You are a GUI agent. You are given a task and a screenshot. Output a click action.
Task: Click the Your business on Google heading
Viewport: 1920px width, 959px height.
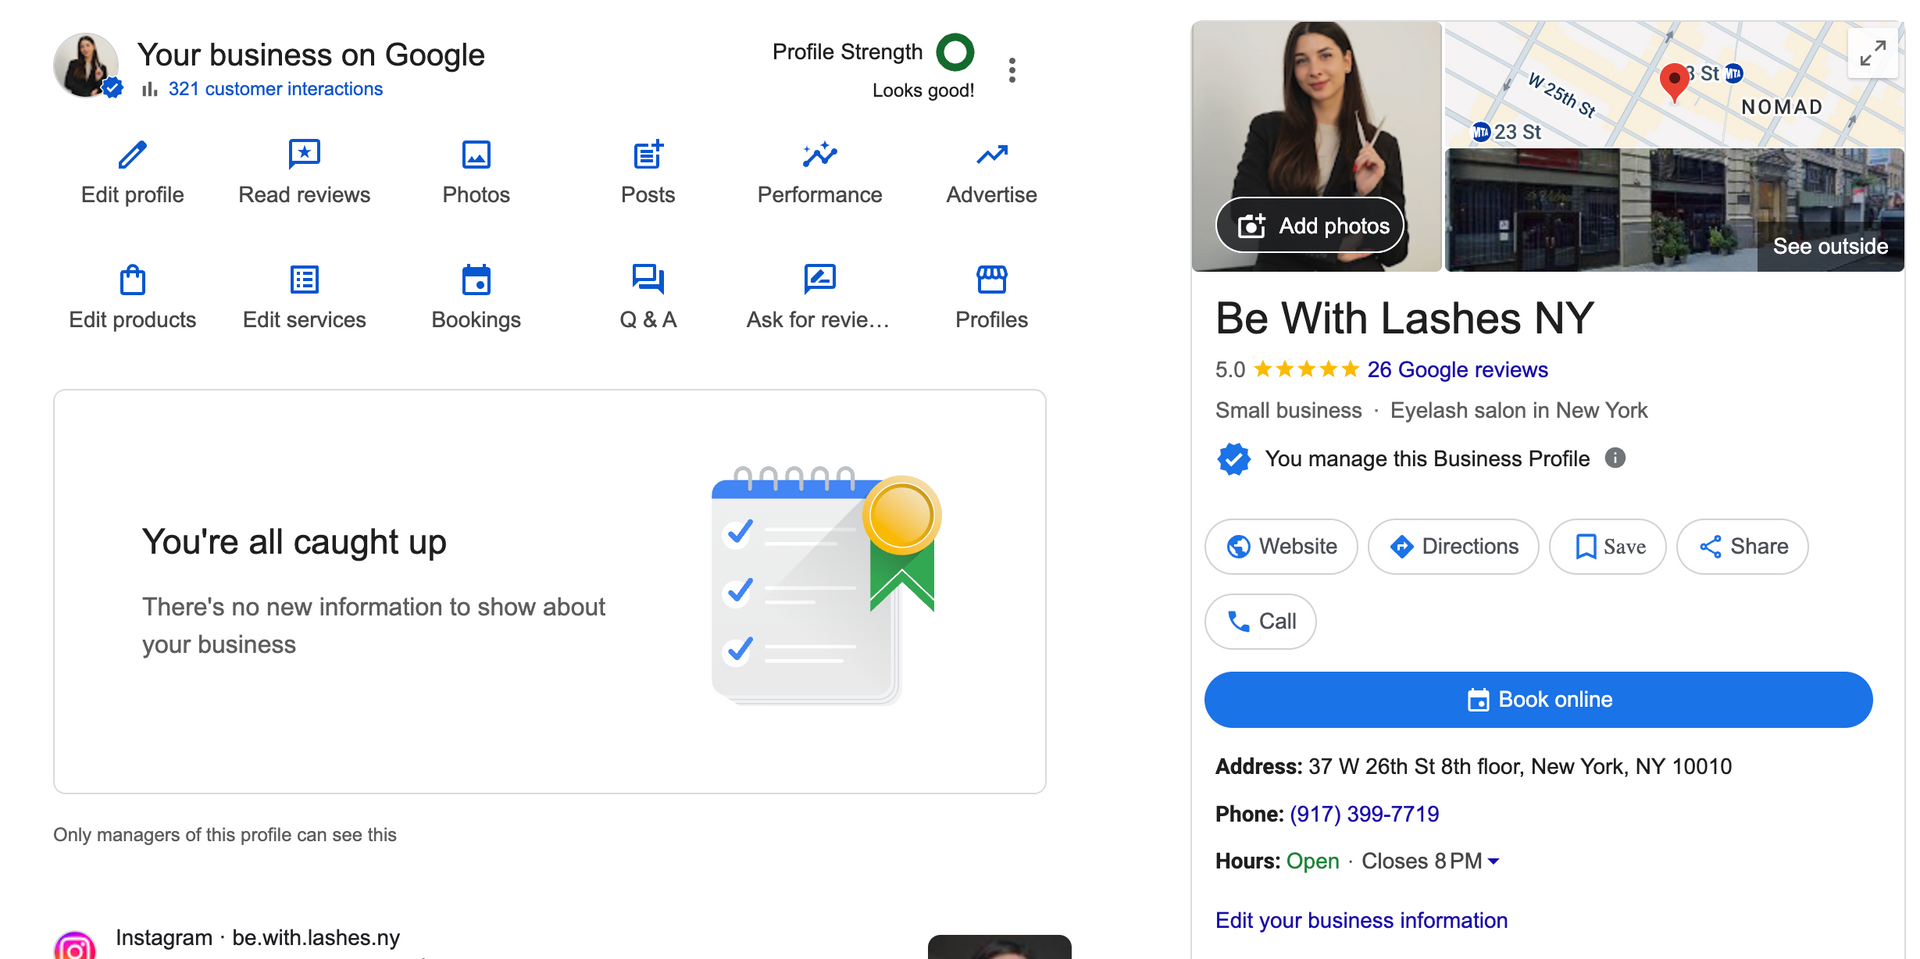311,55
